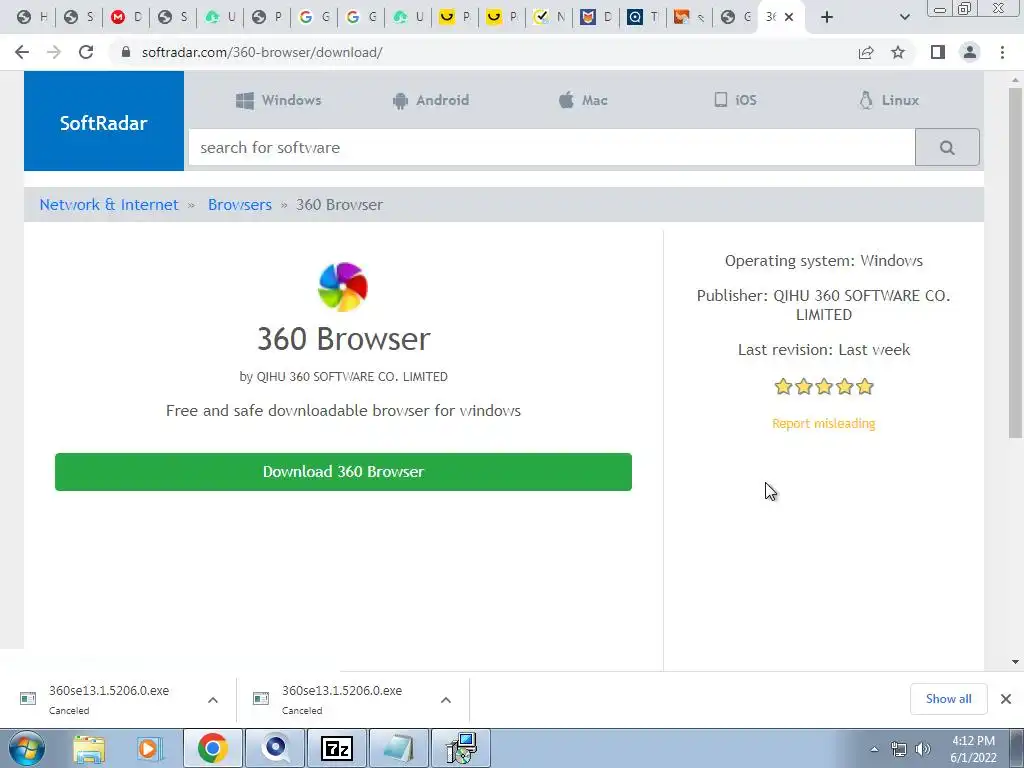This screenshot has width=1024, height=768.
Task: Open Chrome's three-dot menu
Action: pos(1002,52)
